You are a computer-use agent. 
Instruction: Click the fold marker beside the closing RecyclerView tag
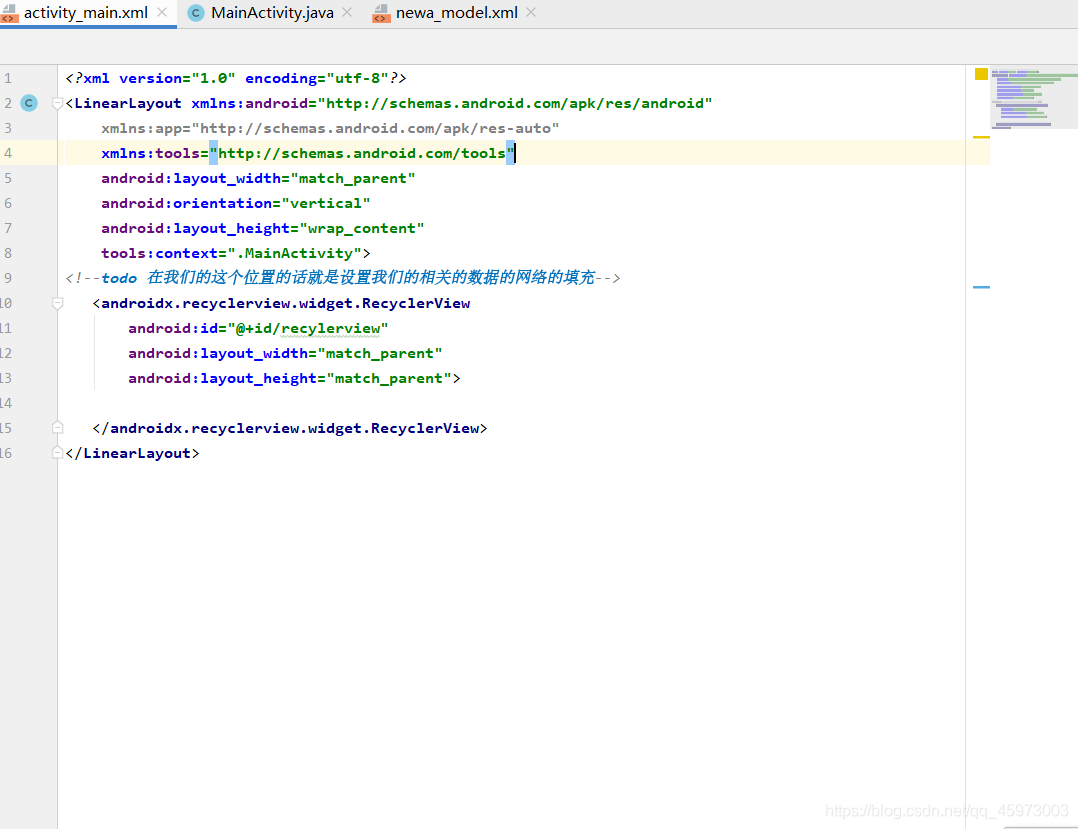click(x=57, y=428)
